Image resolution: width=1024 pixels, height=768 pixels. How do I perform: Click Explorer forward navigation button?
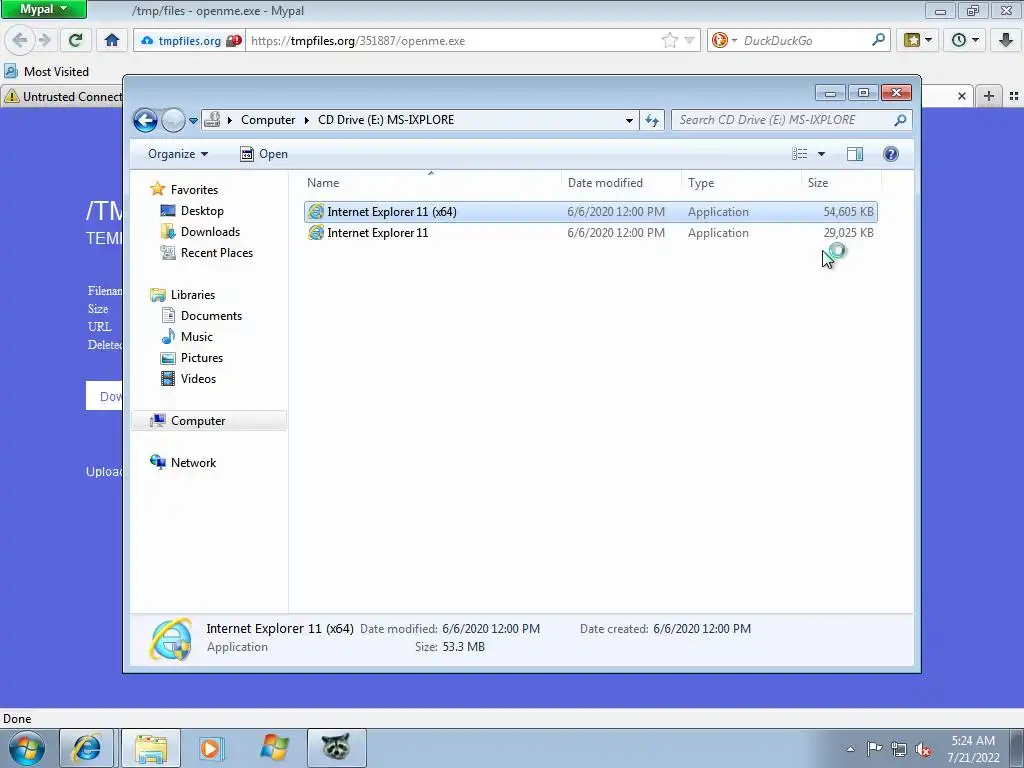pyautogui.click(x=173, y=120)
